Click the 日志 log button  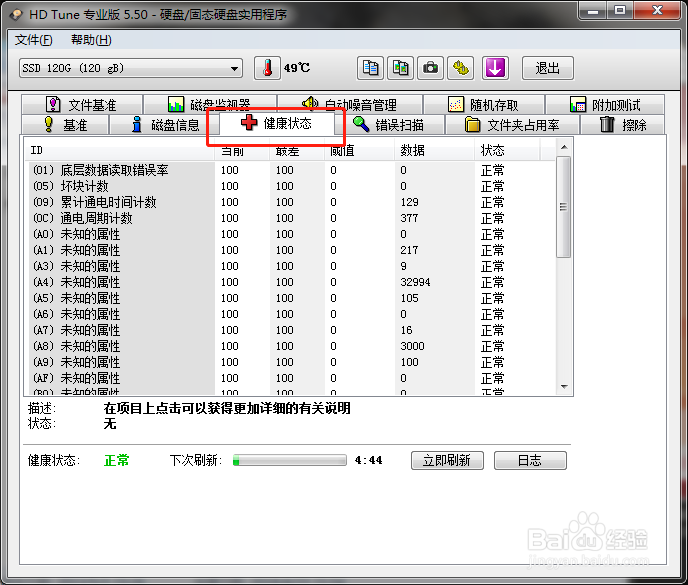pyautogui.click(x=530, y=460)
